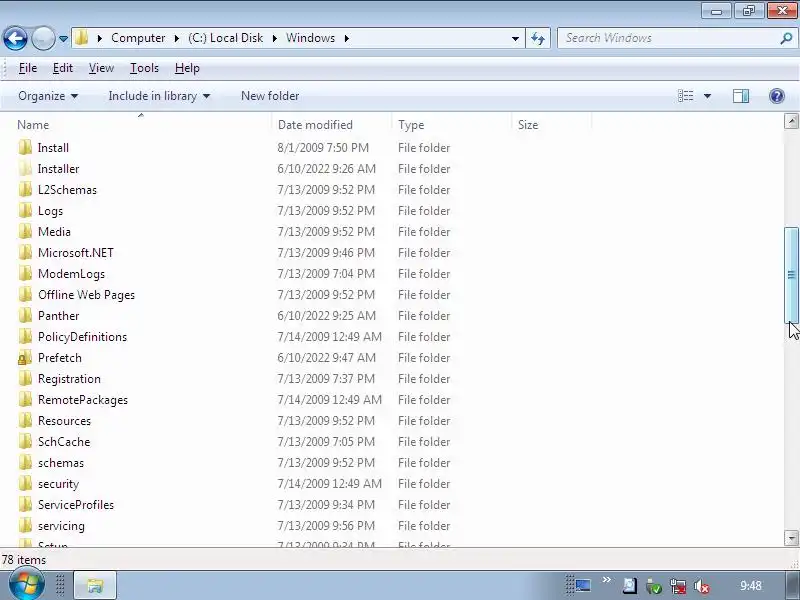Select the PolicyDefinitions folder icon
This screenshot has height=600, width=800.
[25, 336]
